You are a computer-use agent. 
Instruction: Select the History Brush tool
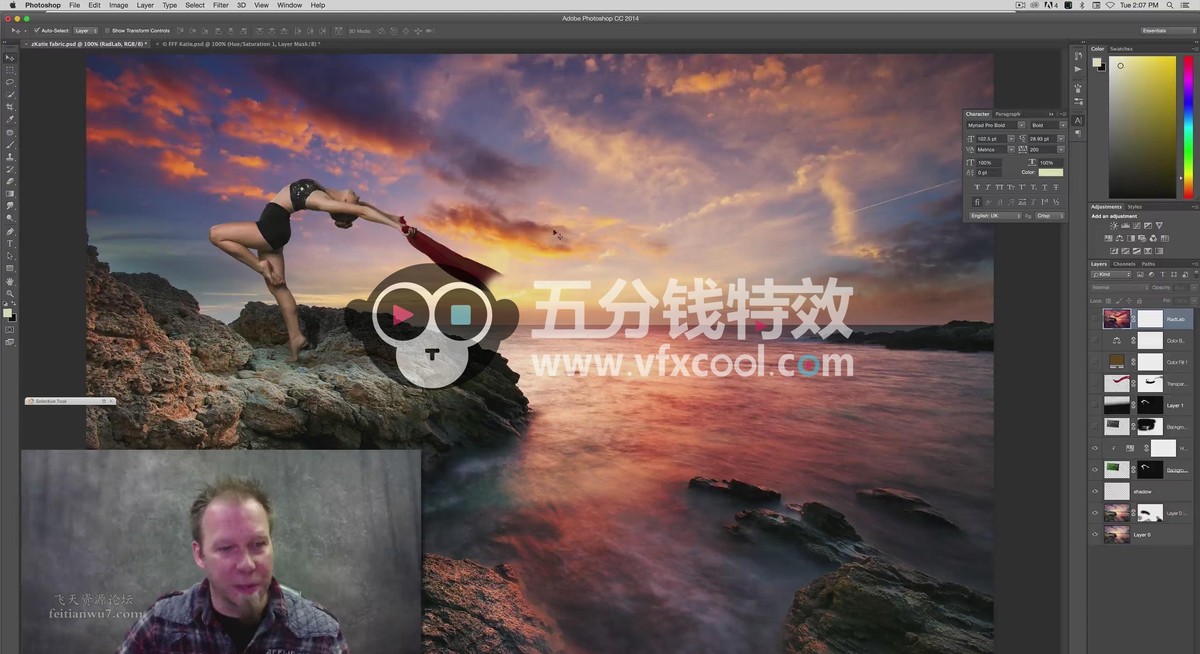[10, 169]
